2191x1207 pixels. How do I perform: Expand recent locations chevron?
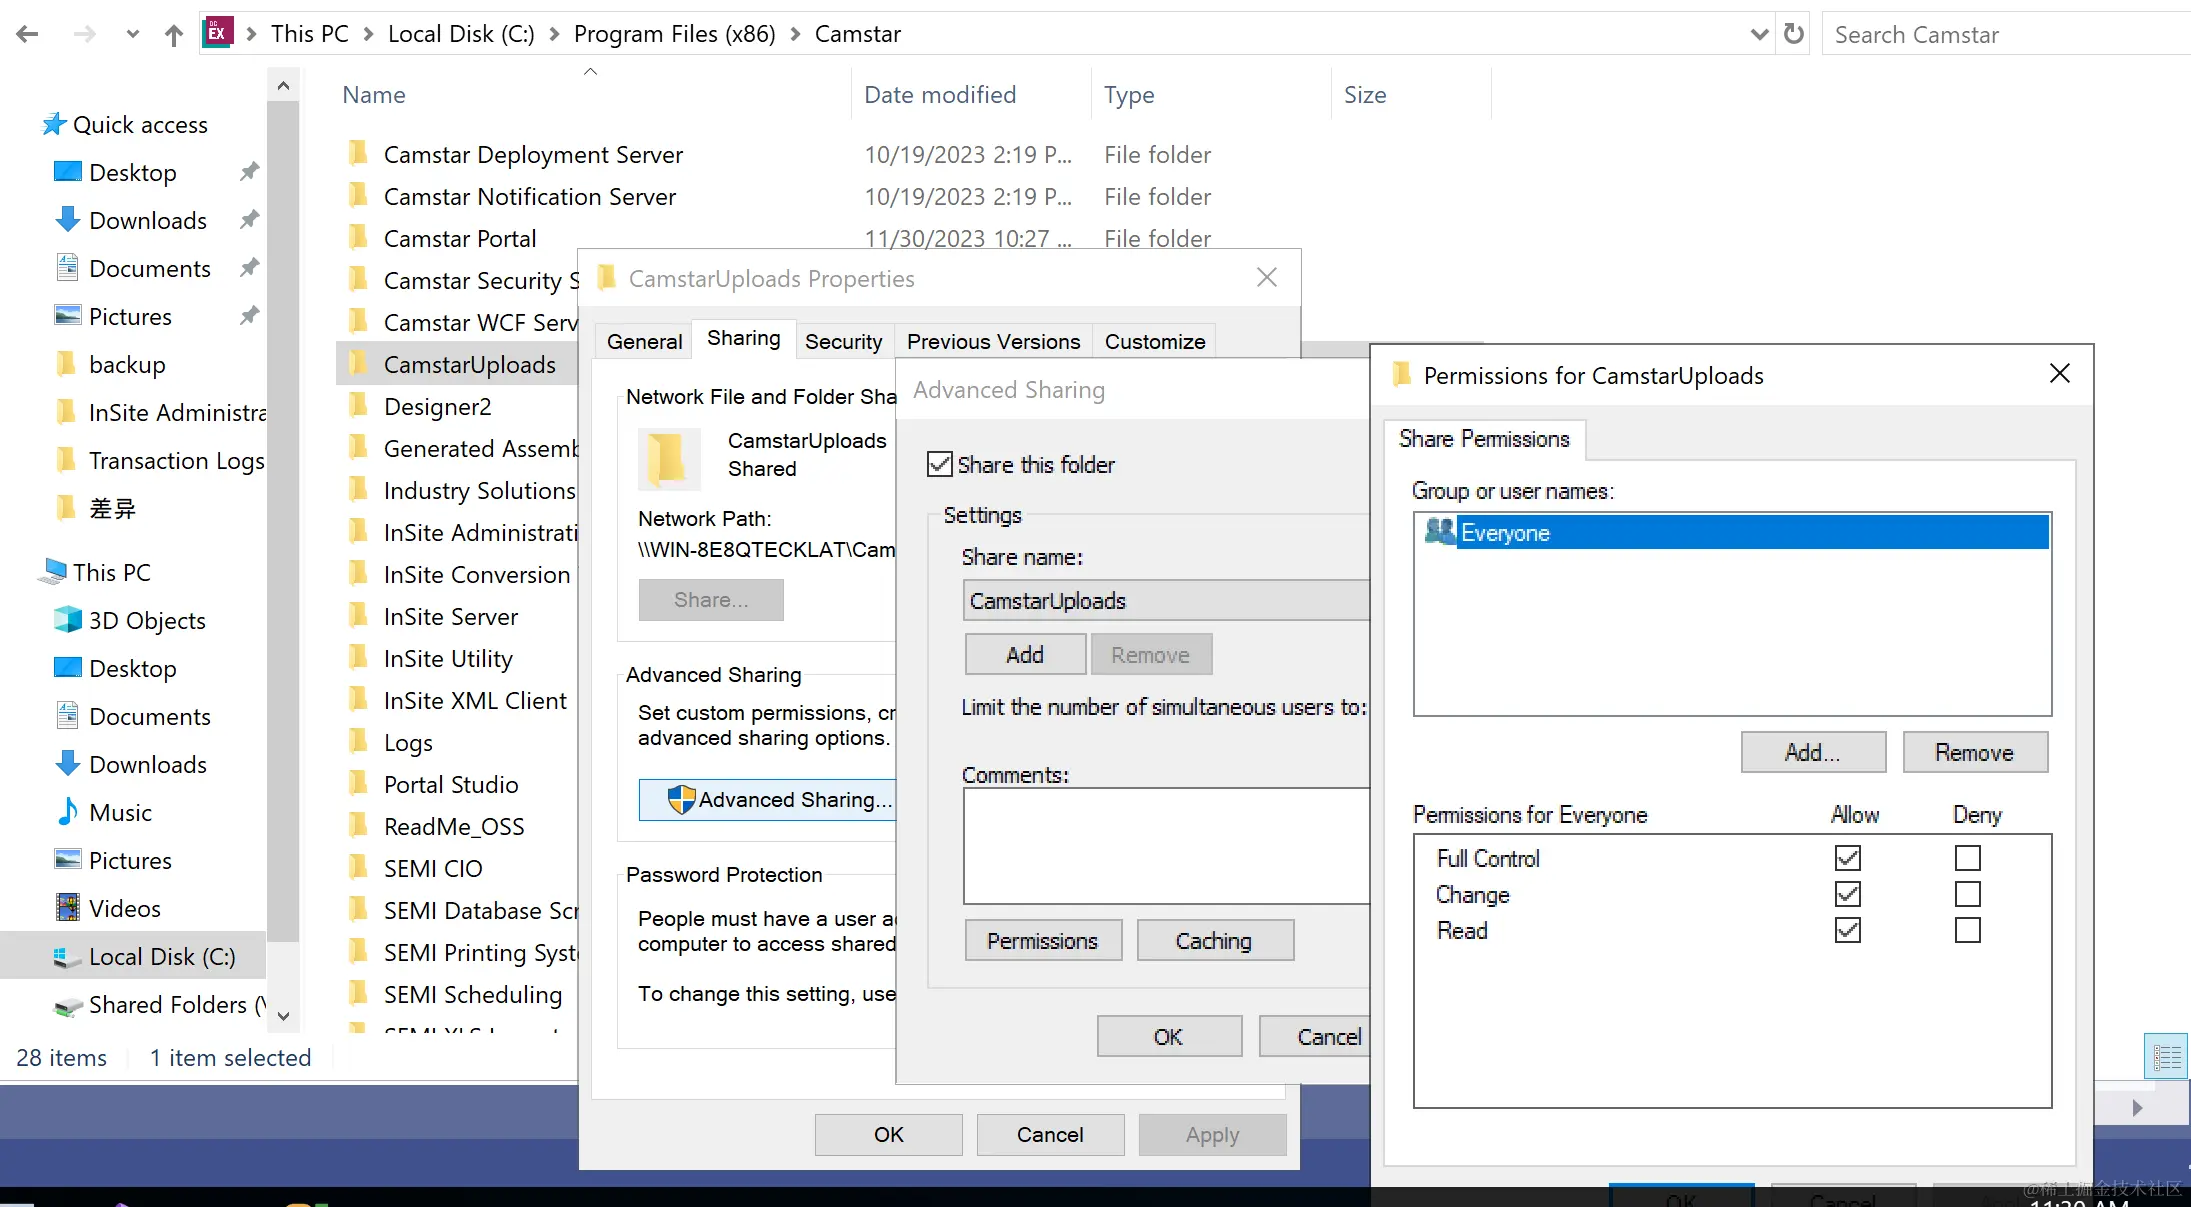point(132,34)
